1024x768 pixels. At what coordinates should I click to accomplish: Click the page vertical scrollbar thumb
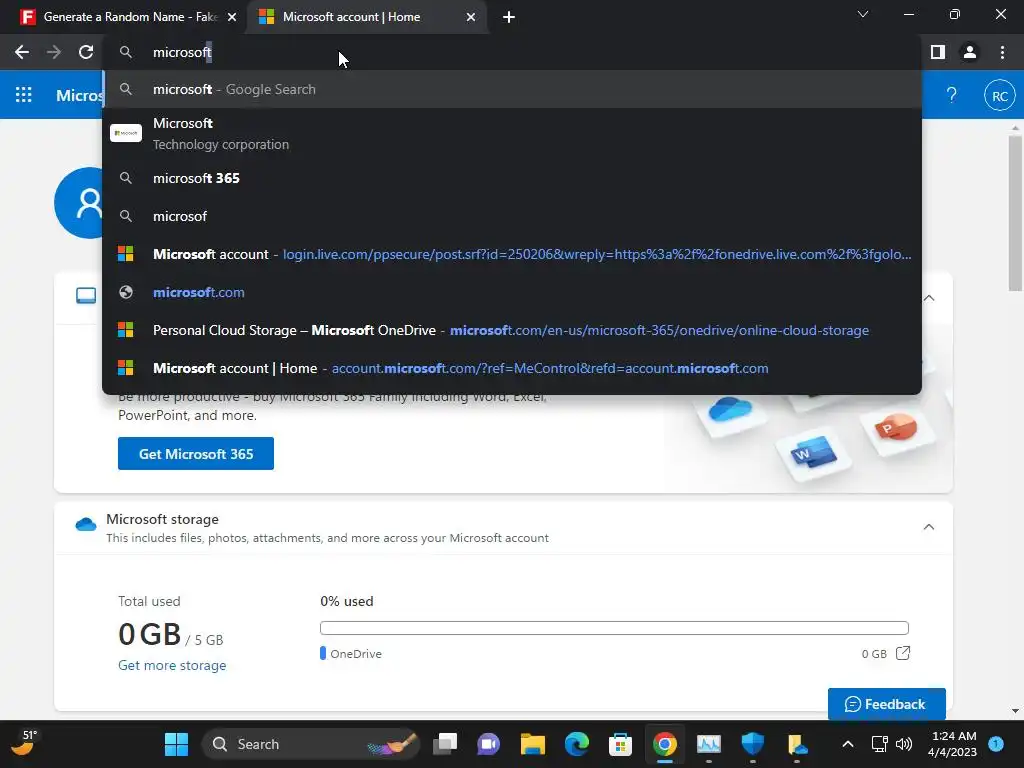[1015, 212]
